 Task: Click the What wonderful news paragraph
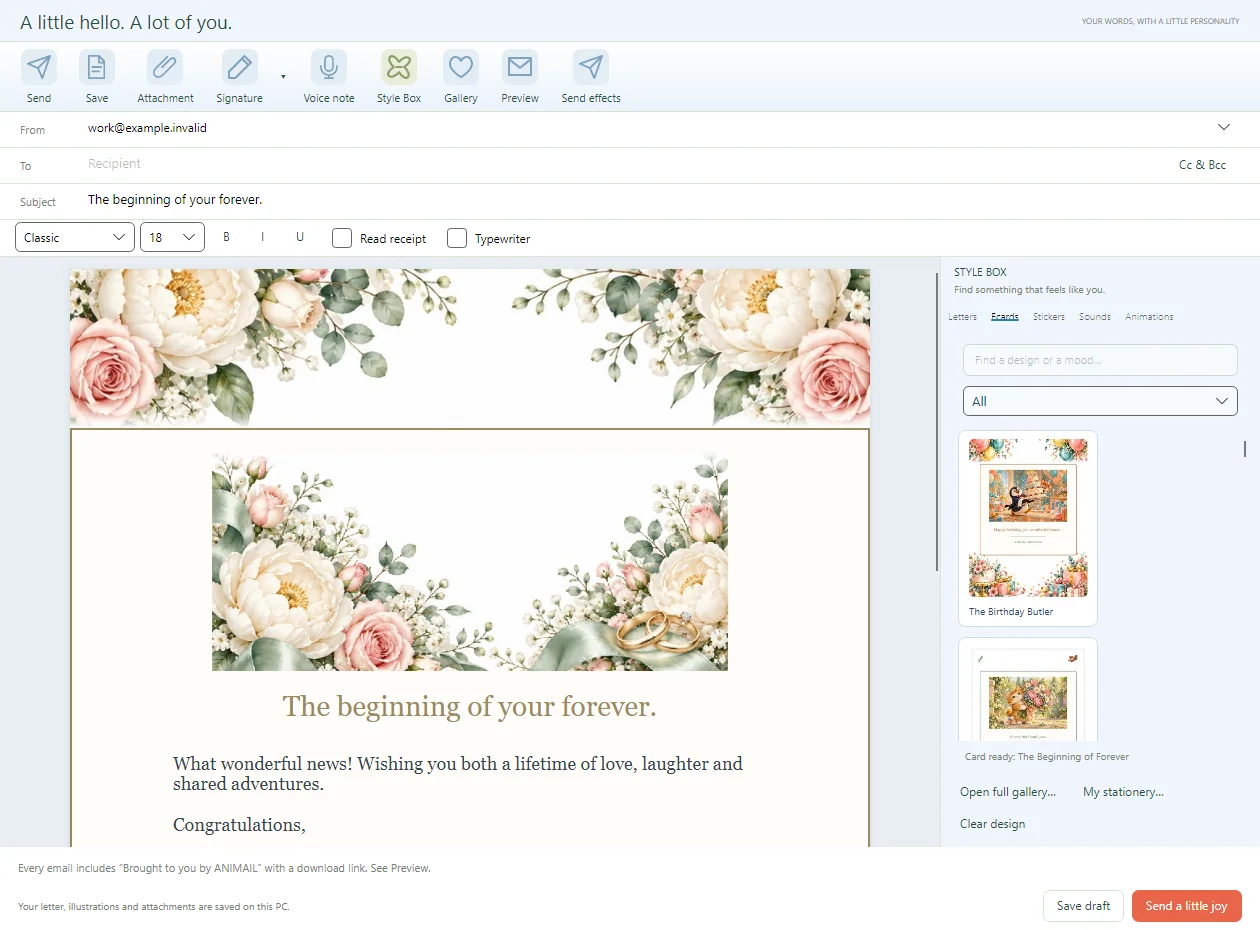(458, 774)
